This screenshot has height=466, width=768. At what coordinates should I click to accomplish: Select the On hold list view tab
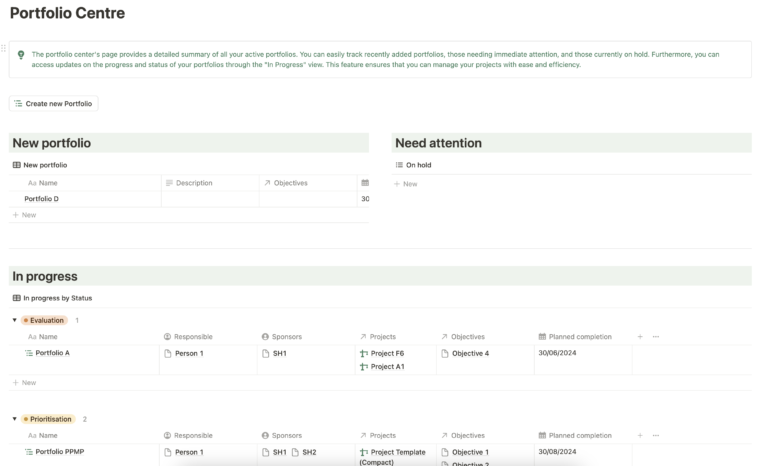pos(413,165)
